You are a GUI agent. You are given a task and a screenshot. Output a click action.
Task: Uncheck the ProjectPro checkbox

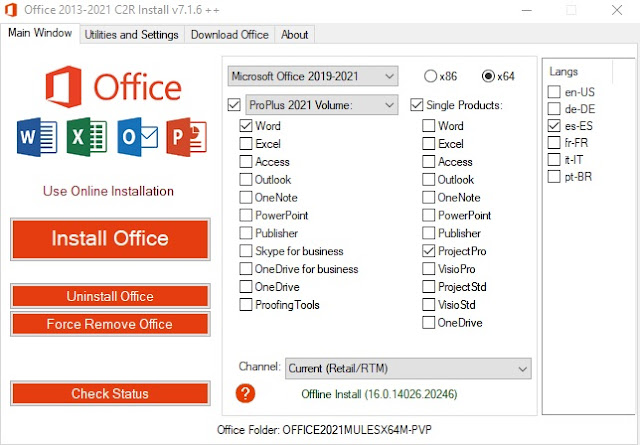pos(429,251)
